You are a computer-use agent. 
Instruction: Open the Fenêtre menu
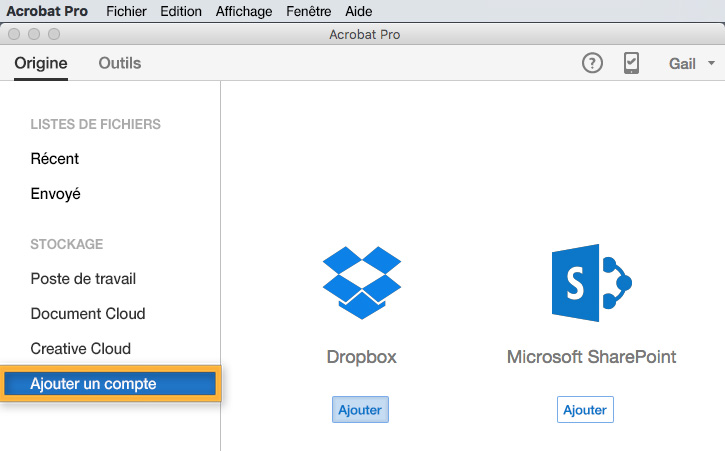pos(308,11)
